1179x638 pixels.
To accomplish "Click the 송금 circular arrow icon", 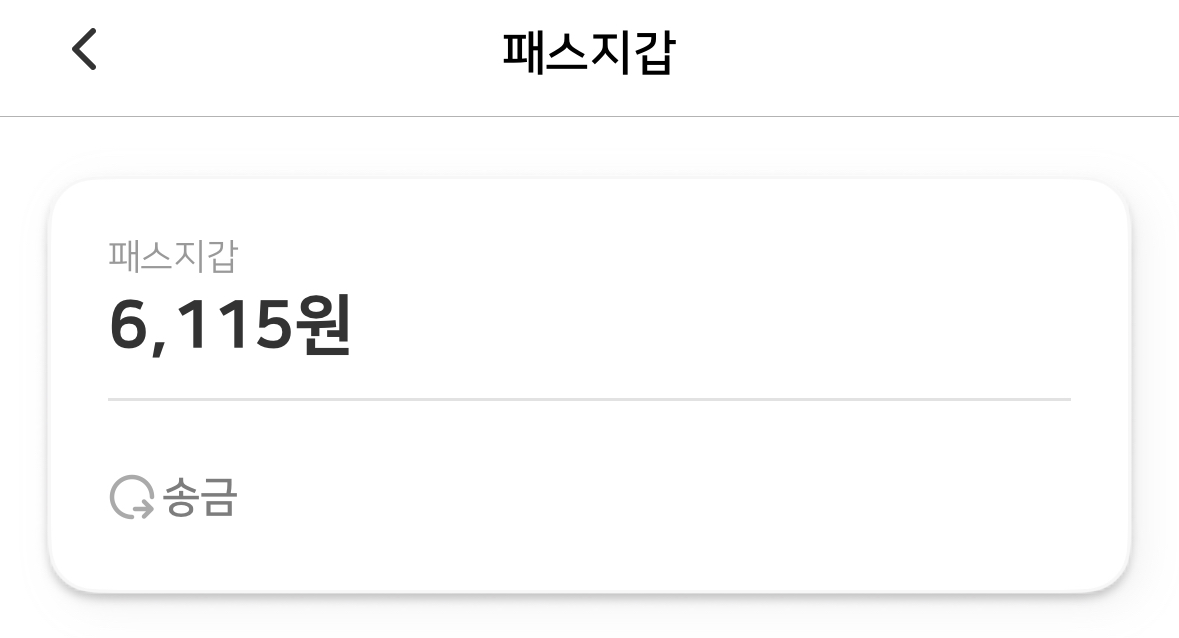I will click(x=131, y=499).
